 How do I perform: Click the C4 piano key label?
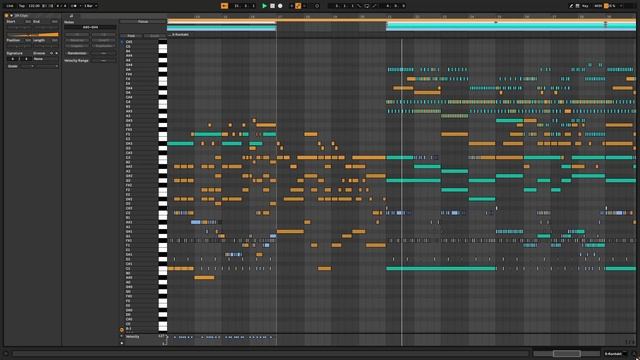click(x=128, y=102)
